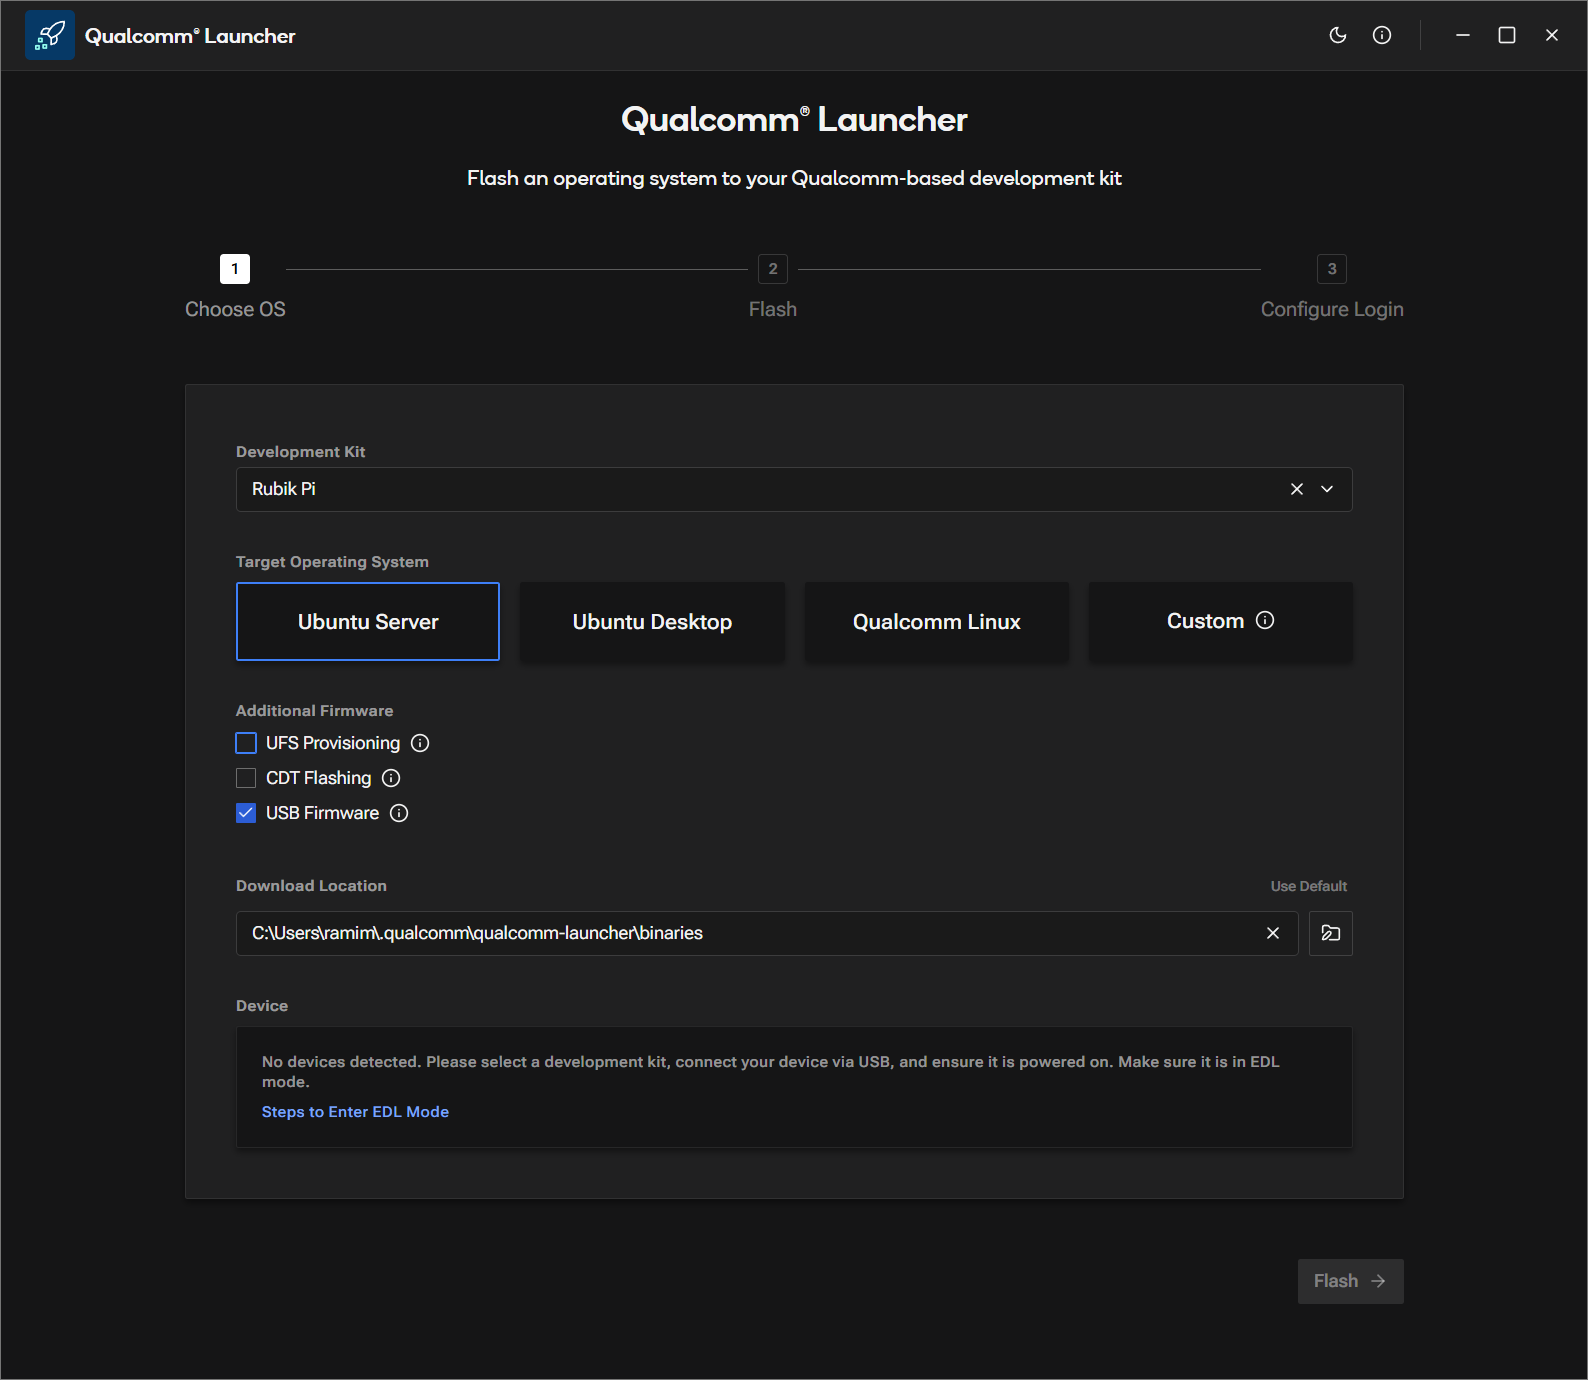Clear the Rubik Pi kit selection
Image resolution: width=1588 pixels, height=1380 pixels.
coord(1297,489)
